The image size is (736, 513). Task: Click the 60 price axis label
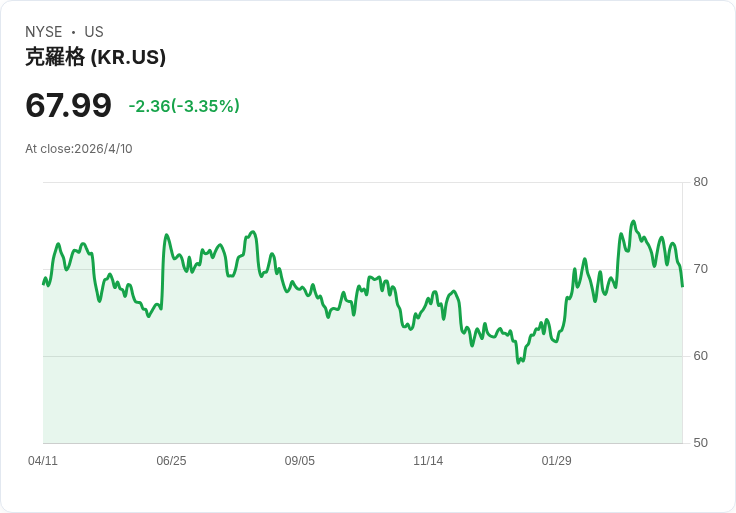click(700, 356)
